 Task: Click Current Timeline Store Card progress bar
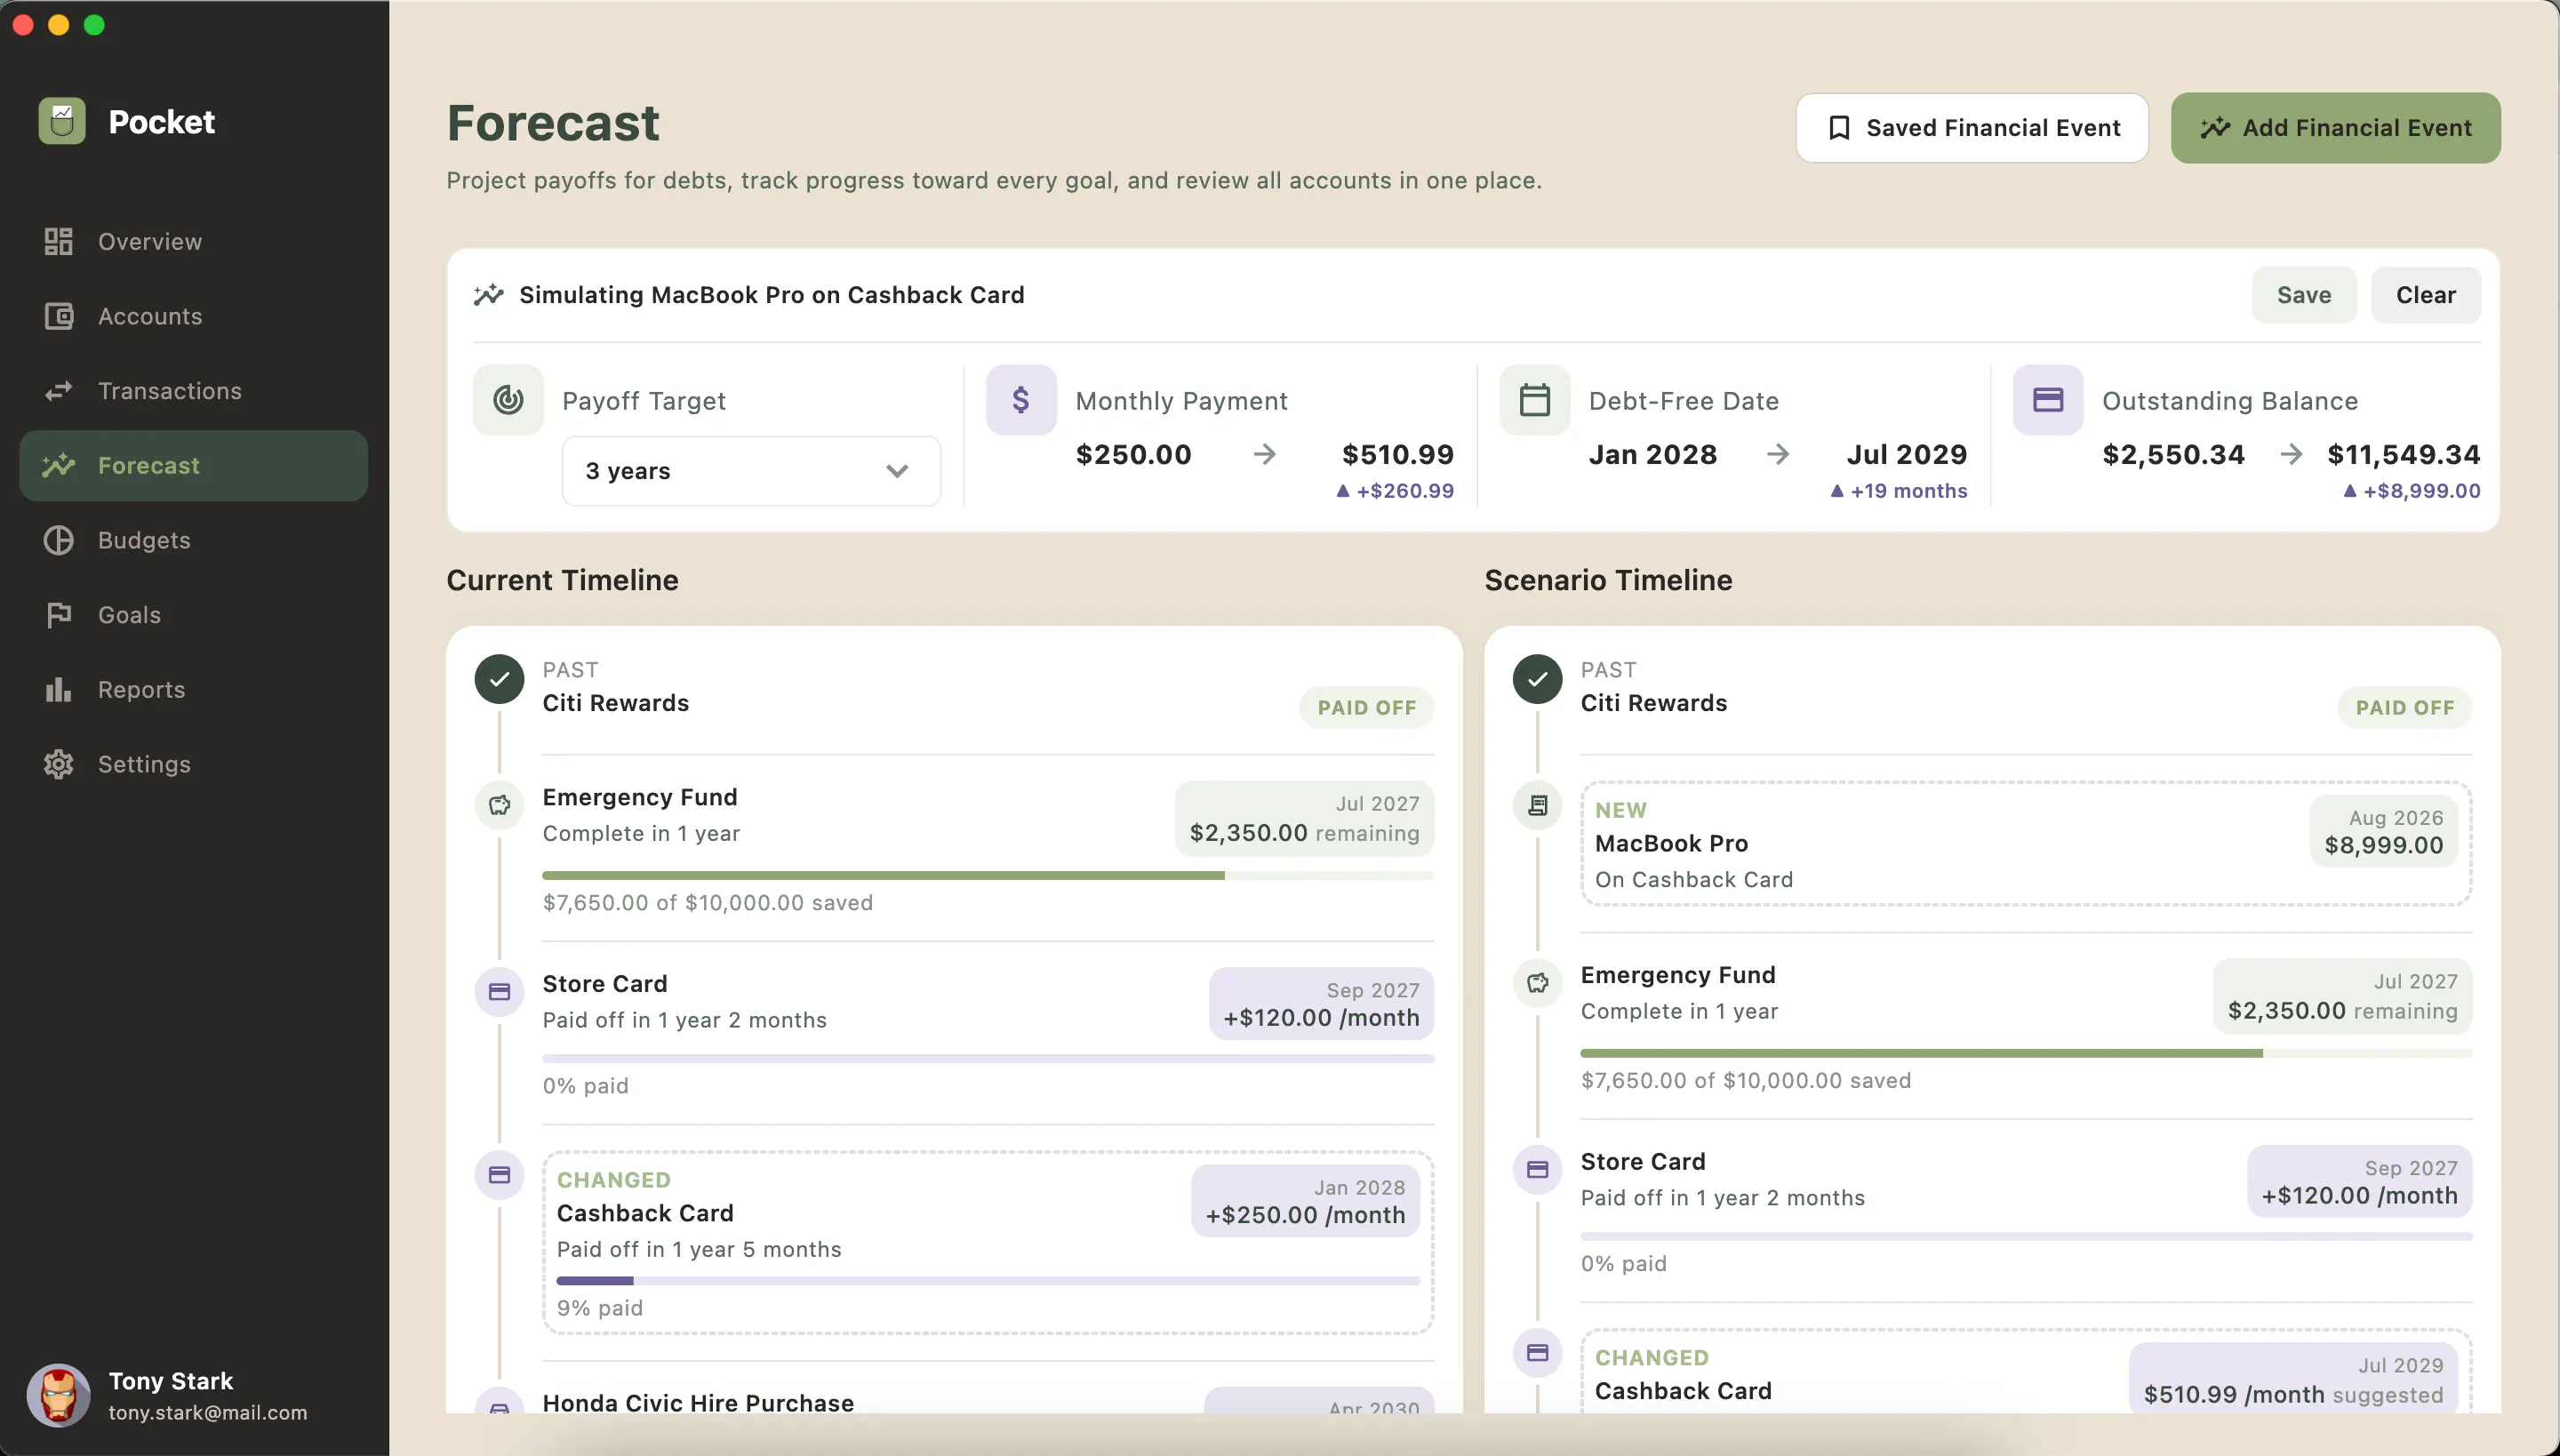988,1058
